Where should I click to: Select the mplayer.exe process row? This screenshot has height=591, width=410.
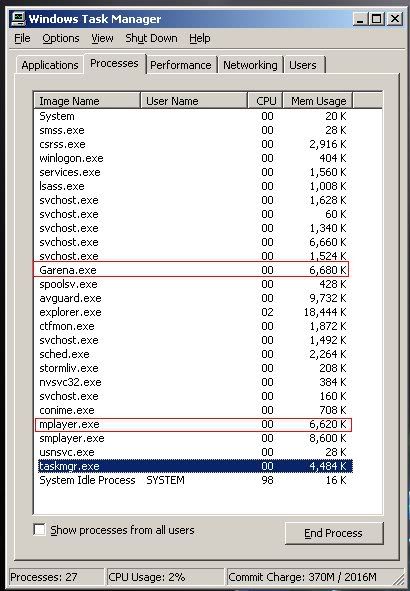click(193, 424)
